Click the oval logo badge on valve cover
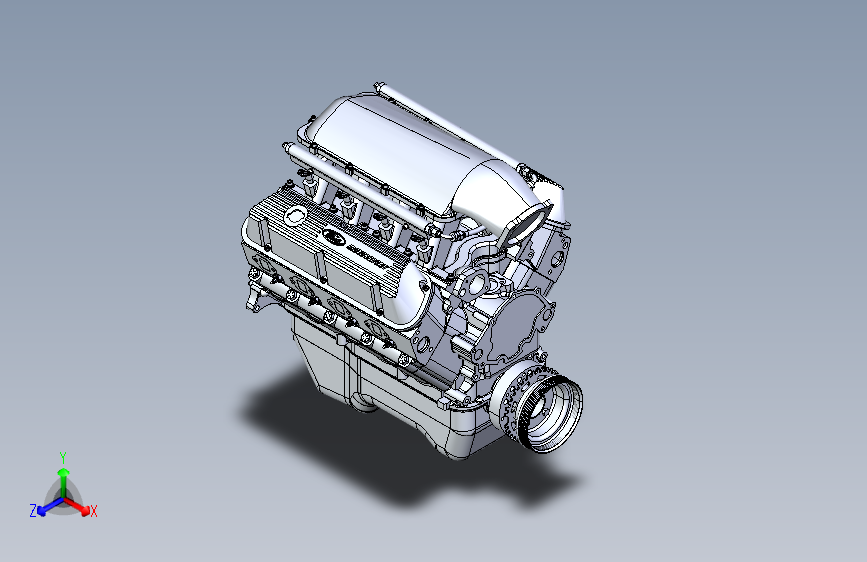The width and height of the screenshot is (867, 562). click(333, 238)
